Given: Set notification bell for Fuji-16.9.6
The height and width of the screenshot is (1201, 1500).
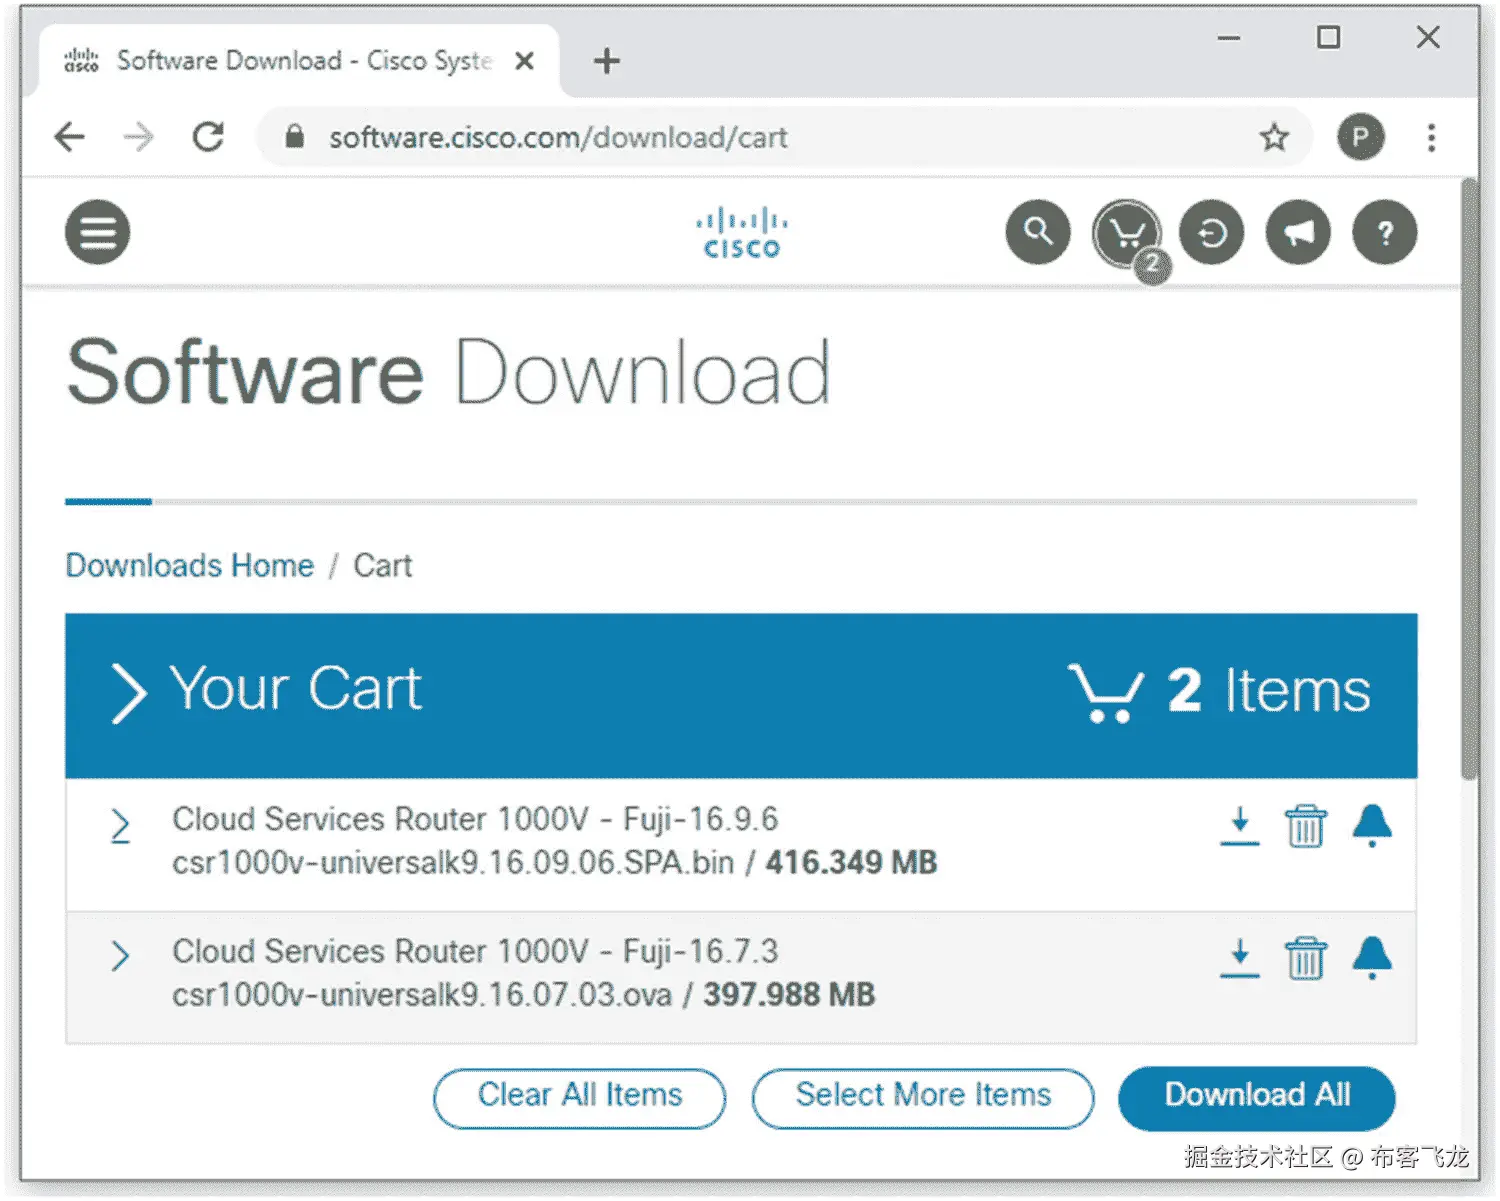Looking at the screenshot, I should tap(1372, 826).
